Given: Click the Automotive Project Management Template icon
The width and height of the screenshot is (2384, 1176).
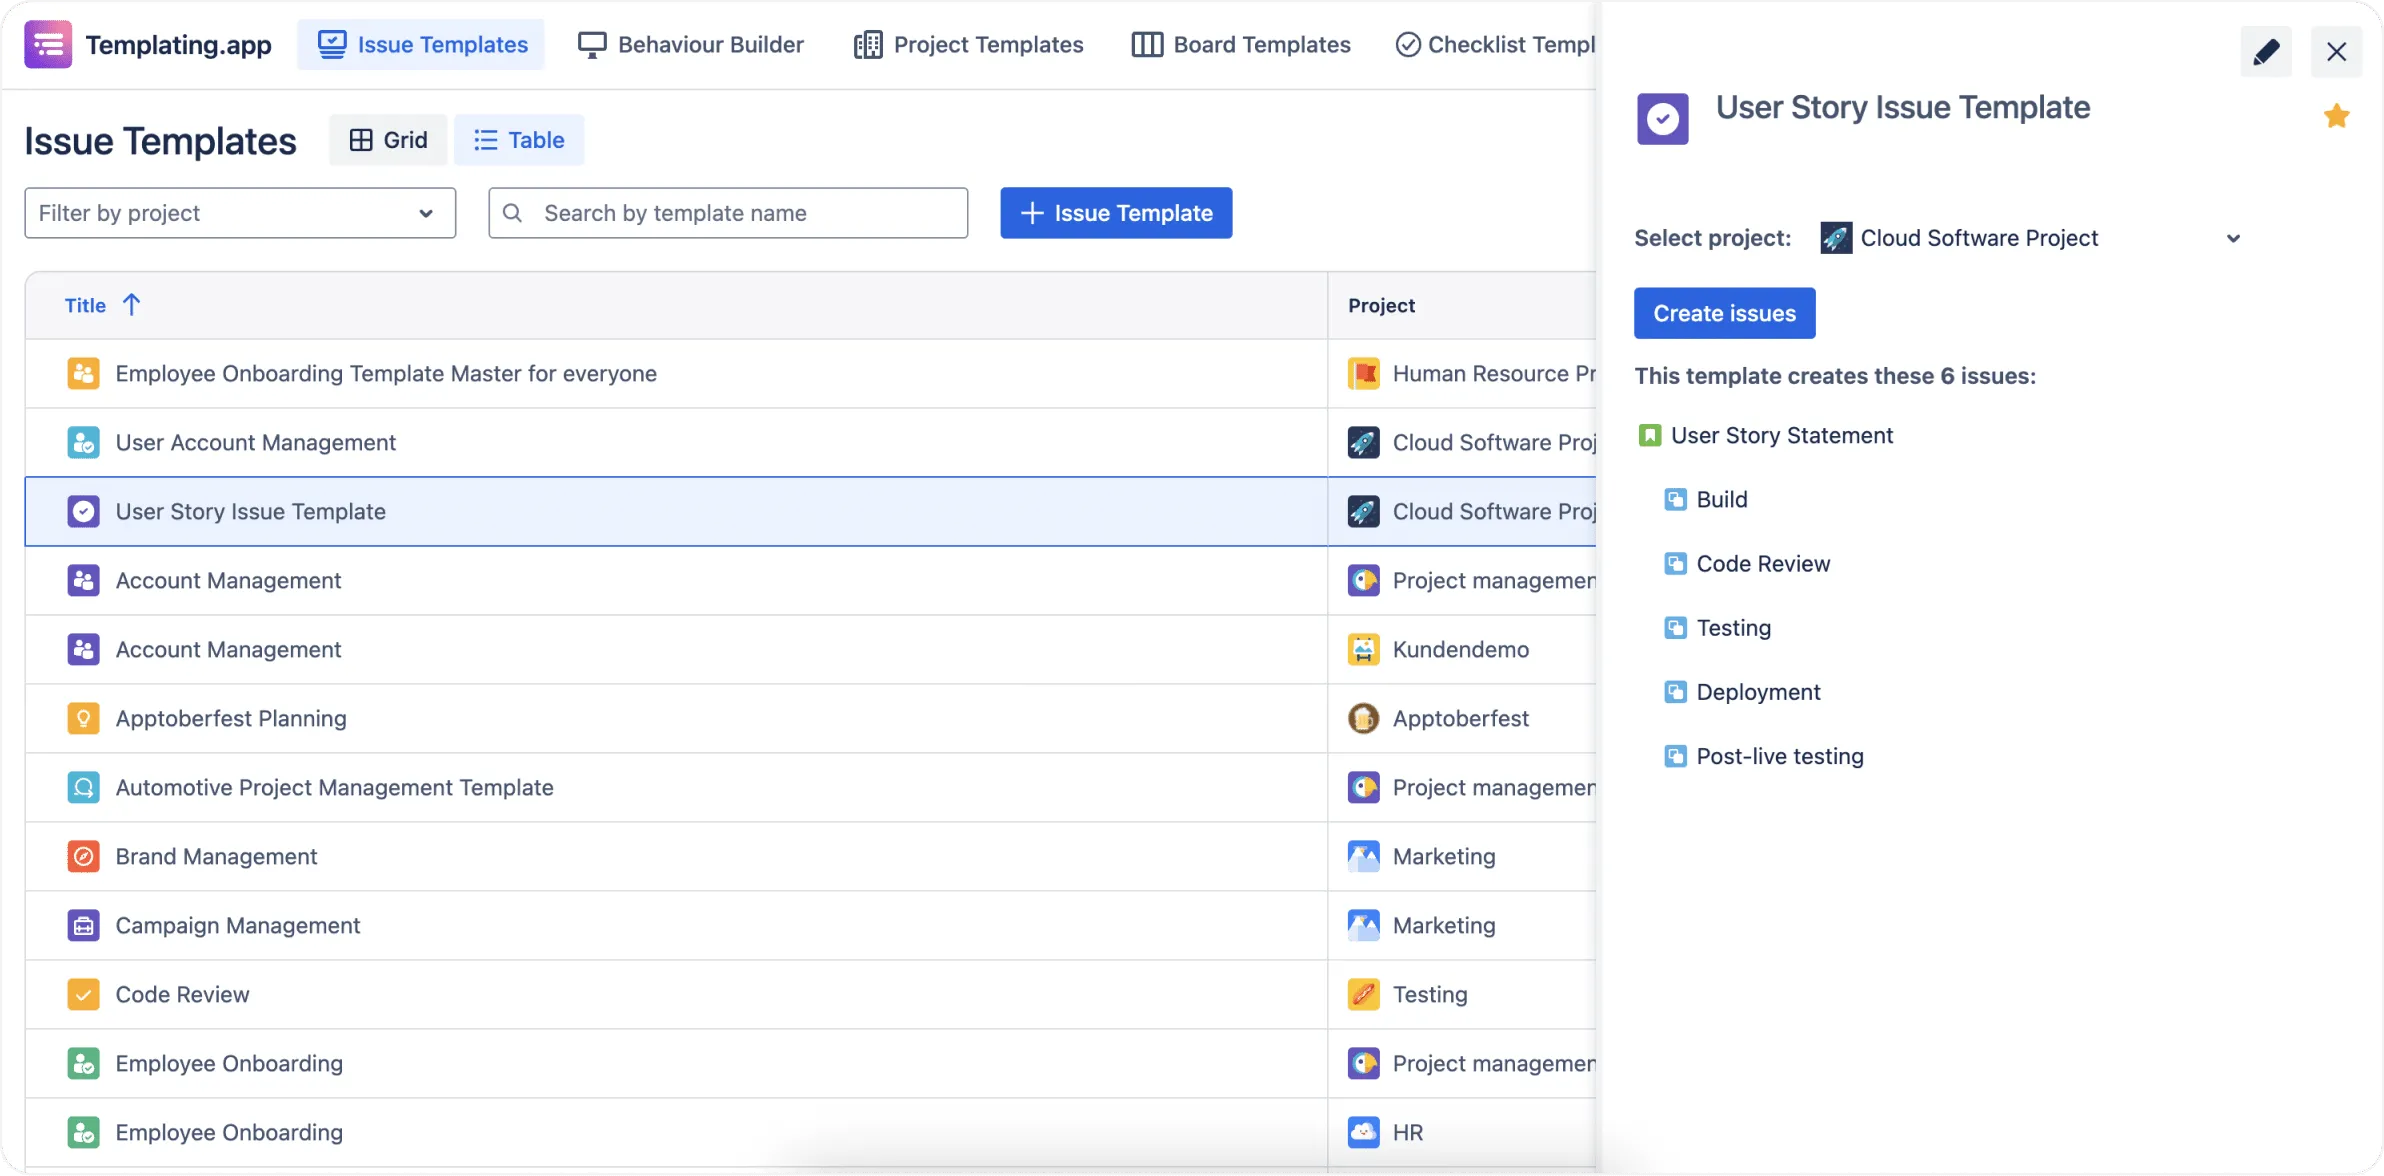Looking at the screenshot, I should 83,787.
